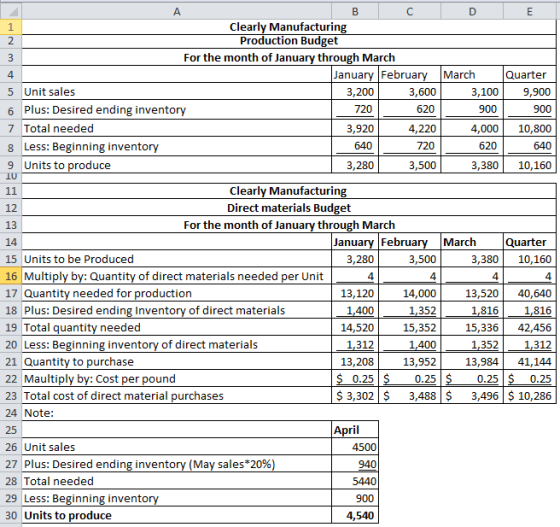This screenshot has height=527, width=560.
Task: Click 'Multiply by: Quantity of direct materials needed per Unit'
Action: [174, 276]
